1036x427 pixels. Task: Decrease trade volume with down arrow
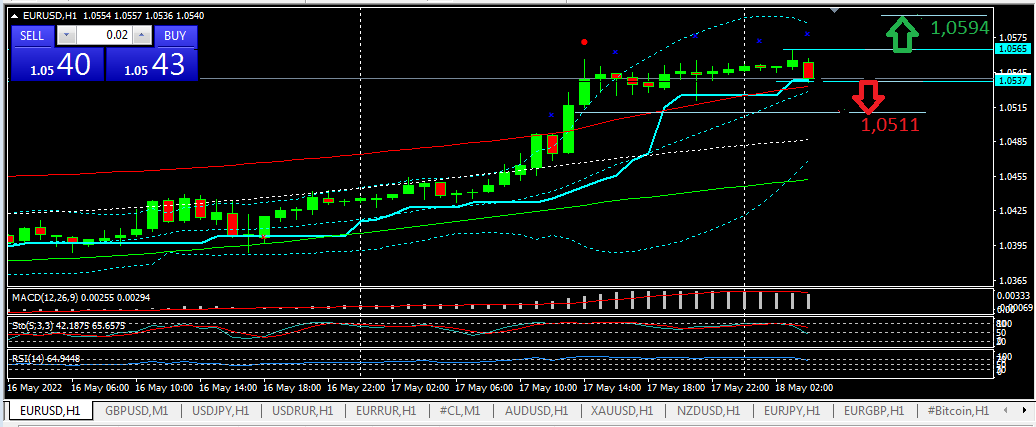pyautogui.click(x=66, y=35)
